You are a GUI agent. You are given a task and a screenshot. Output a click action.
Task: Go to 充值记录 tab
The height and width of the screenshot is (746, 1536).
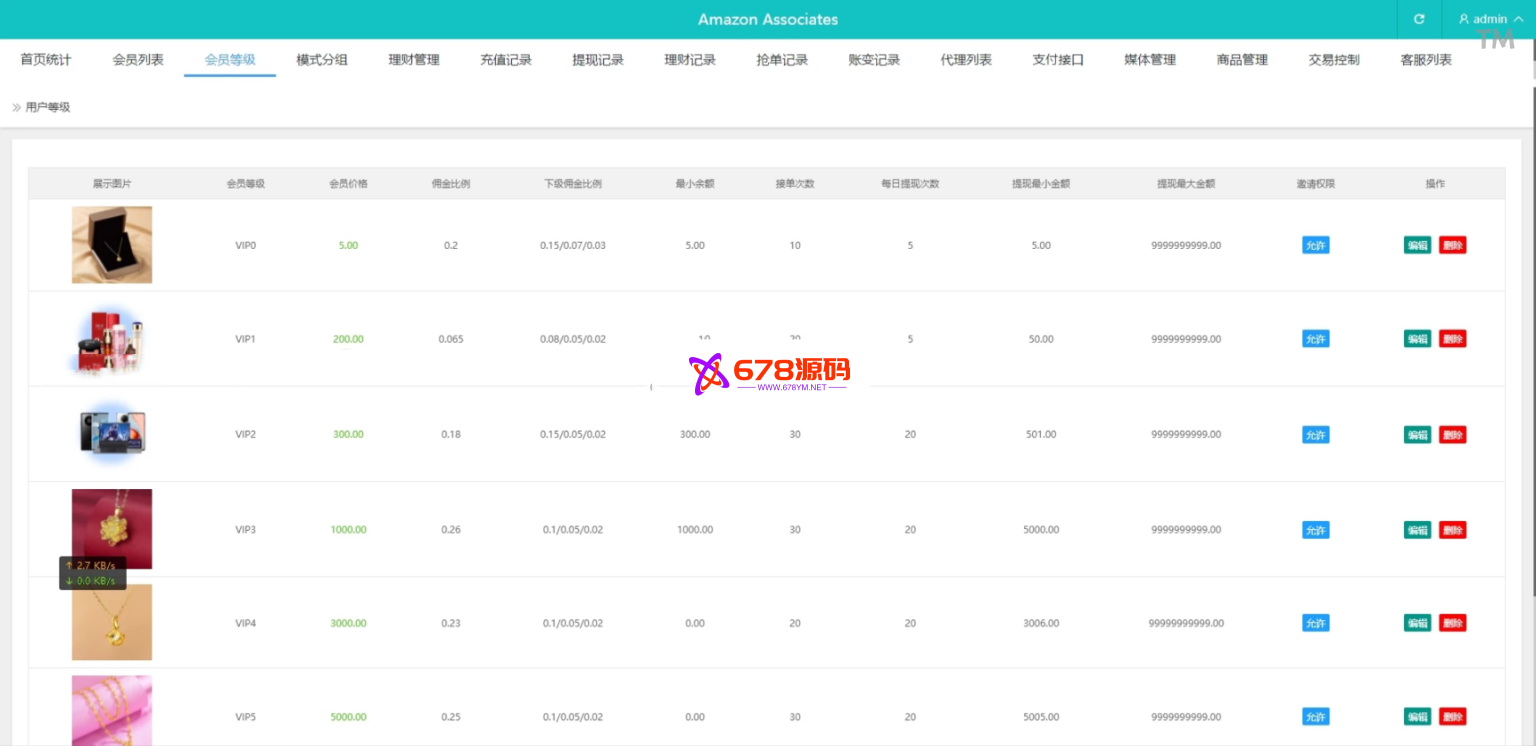[x=506, y=60]
